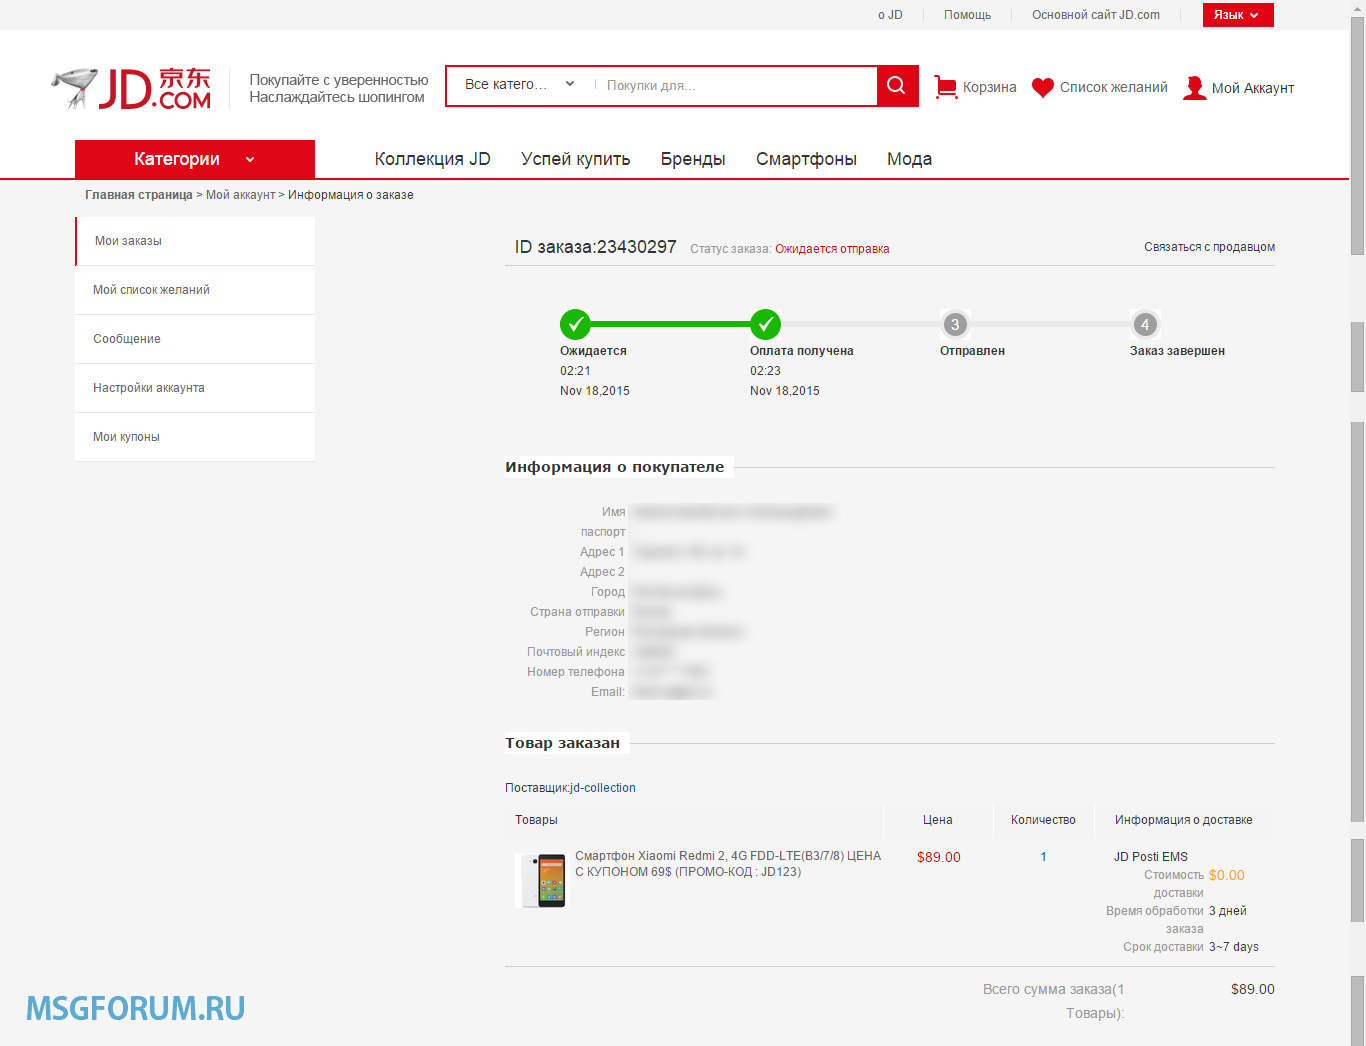Click step 3 circle Отправлен

tap(955, 324)
